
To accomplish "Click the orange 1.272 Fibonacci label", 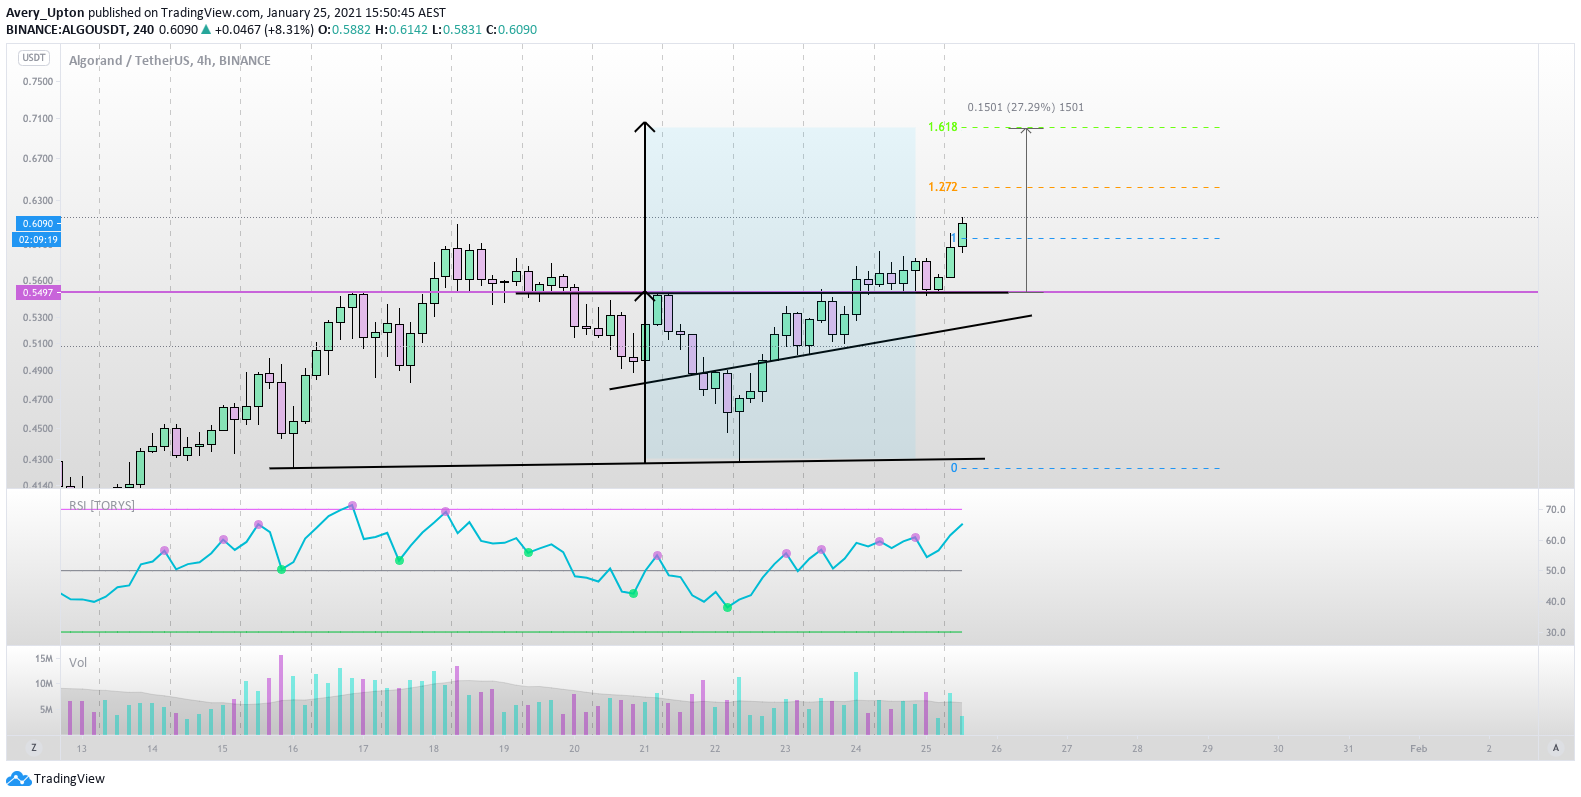I will (x=943, y=187).
